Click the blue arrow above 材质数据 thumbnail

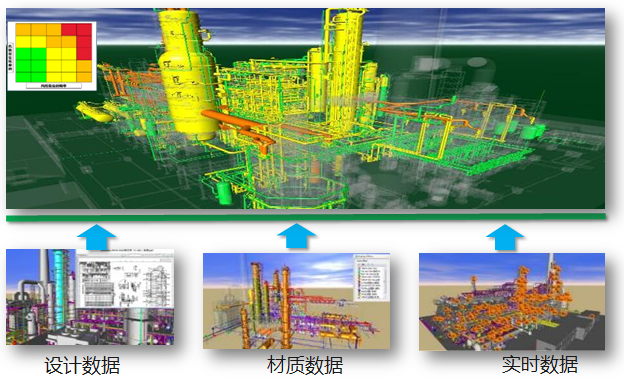296,236
